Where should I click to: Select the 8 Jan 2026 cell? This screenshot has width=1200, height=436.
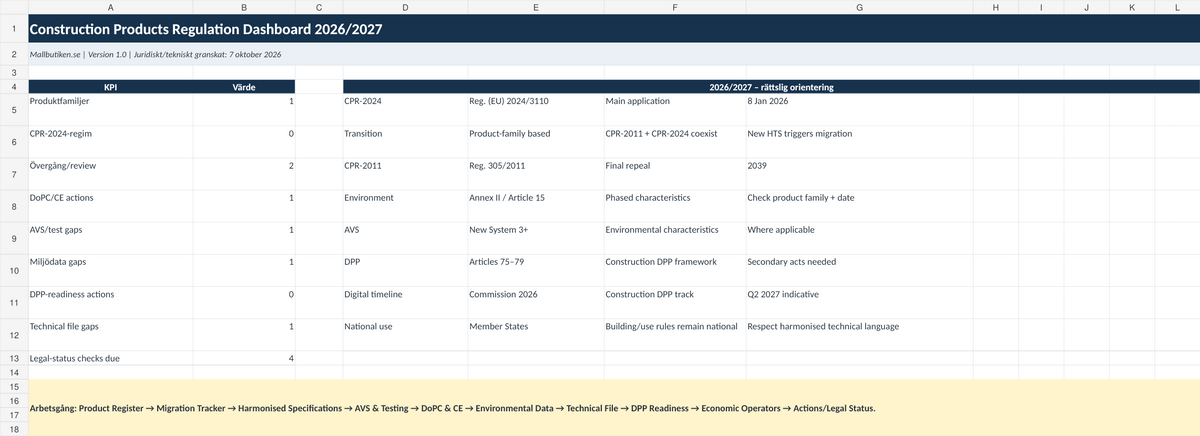858,109
